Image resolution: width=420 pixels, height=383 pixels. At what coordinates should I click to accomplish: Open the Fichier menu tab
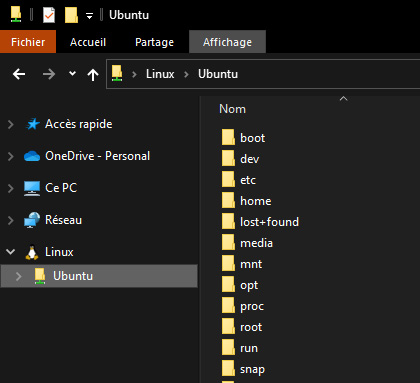28,42
